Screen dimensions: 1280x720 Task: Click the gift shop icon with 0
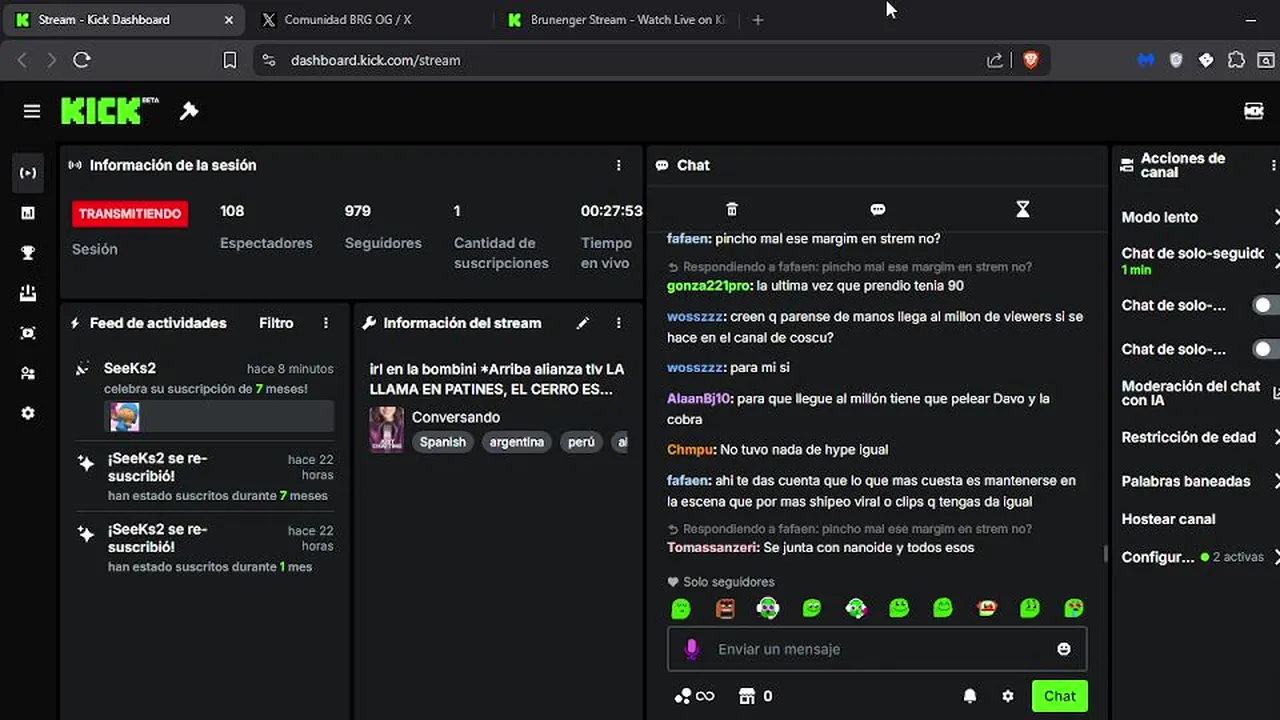tap(755, 696)
